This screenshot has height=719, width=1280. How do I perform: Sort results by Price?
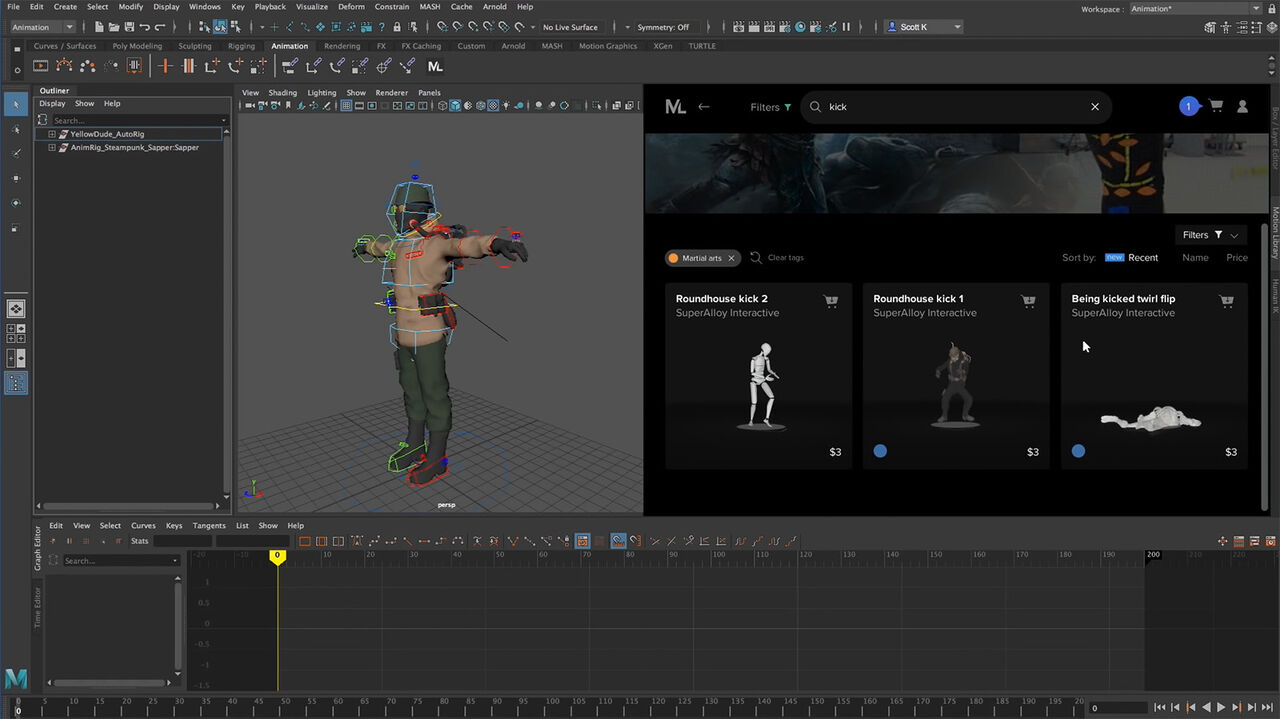coord(1237,257)
